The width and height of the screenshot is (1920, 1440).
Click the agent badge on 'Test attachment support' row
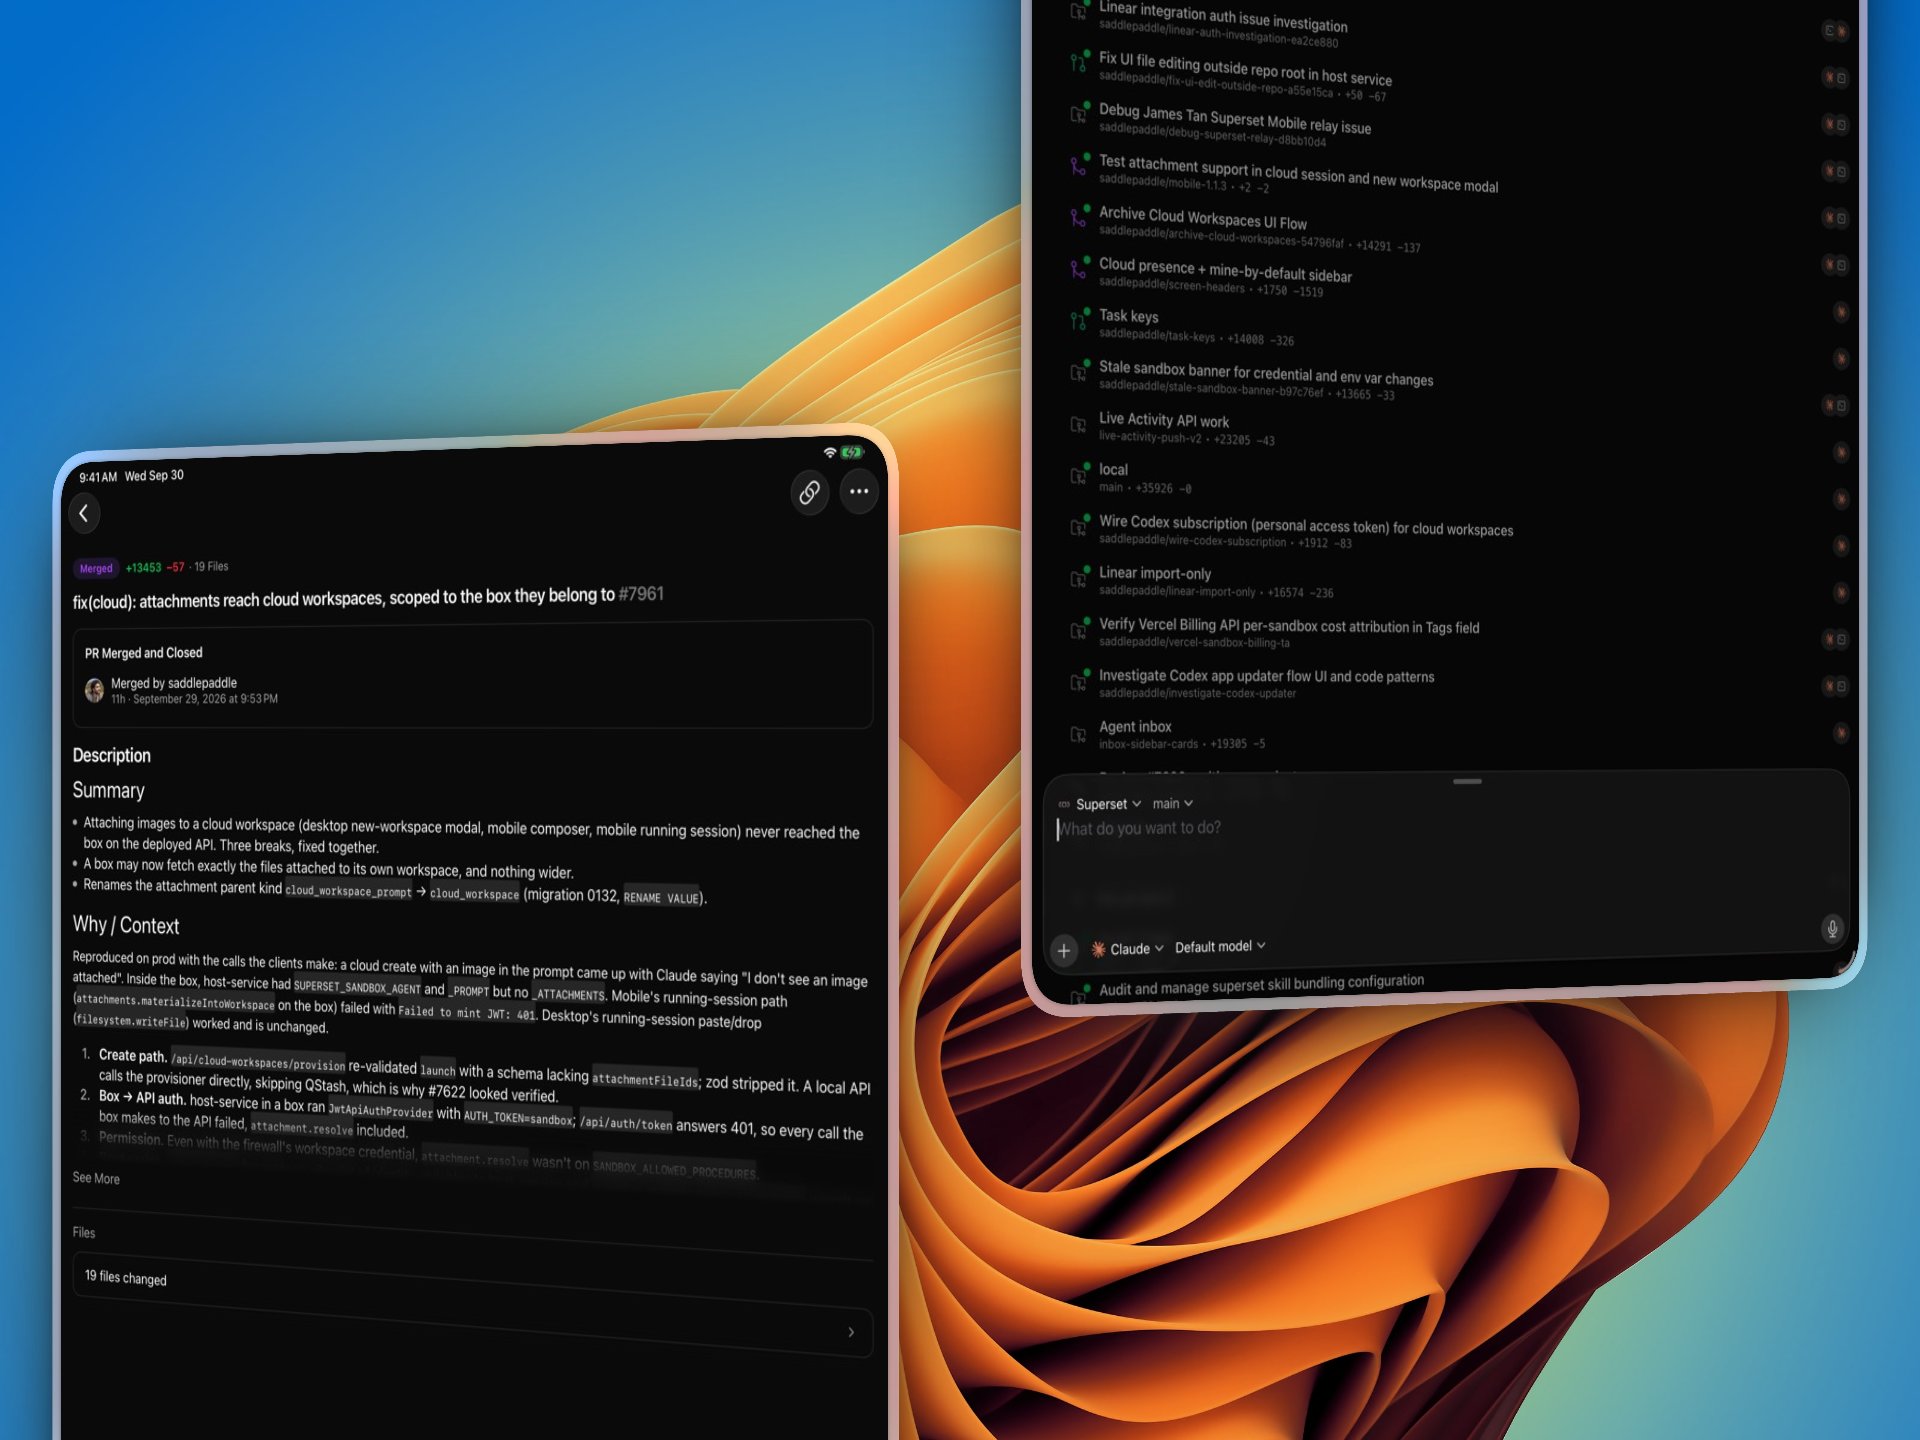(1834, 170)
